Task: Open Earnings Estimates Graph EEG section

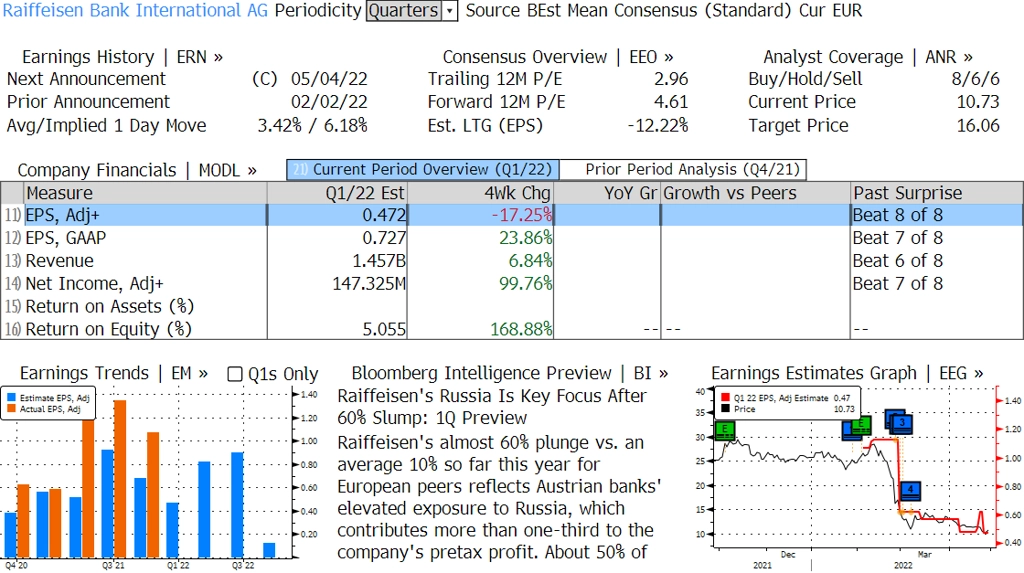Action: click(847, 374)
